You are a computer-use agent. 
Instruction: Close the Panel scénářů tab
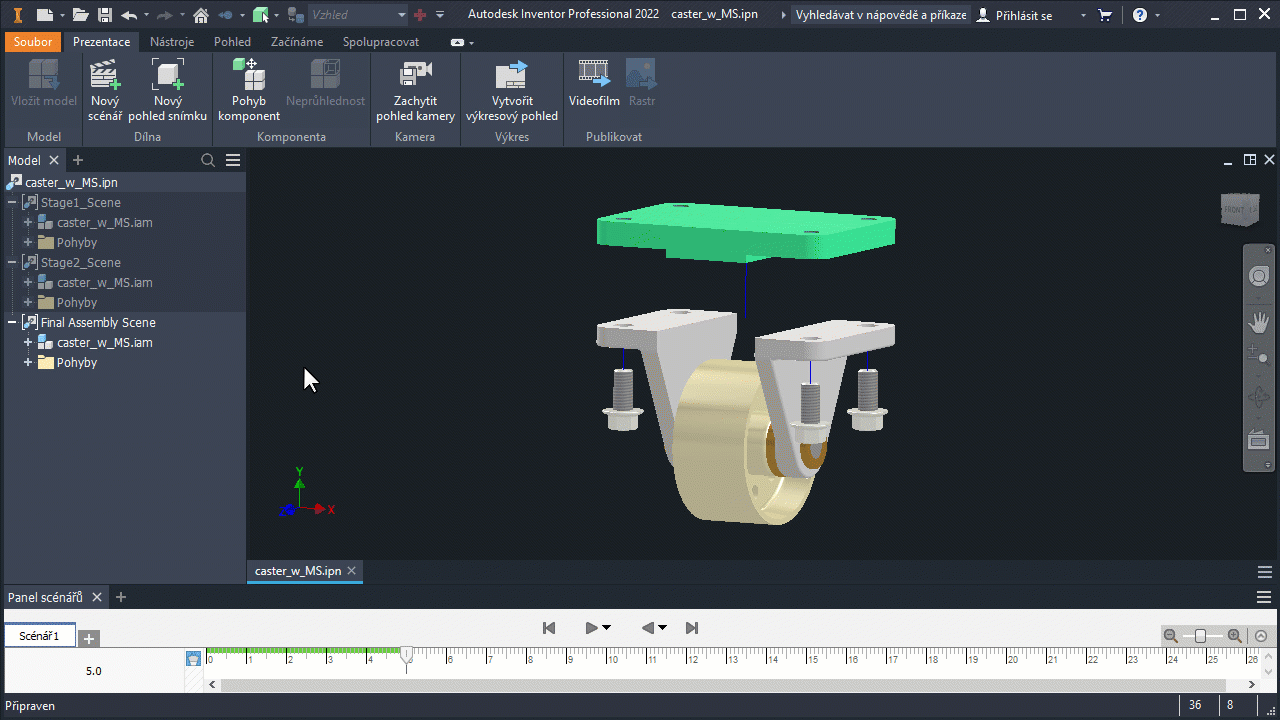(97, 597)
